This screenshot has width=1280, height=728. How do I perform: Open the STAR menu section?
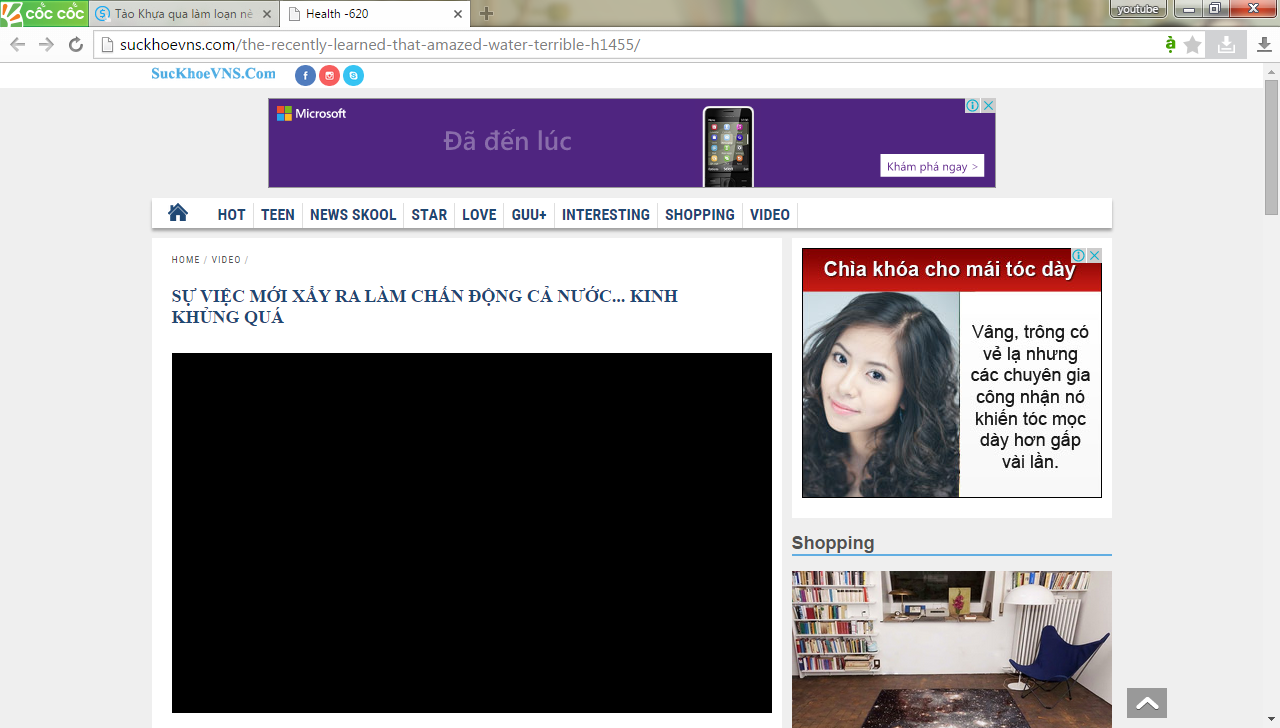(429, 214)
